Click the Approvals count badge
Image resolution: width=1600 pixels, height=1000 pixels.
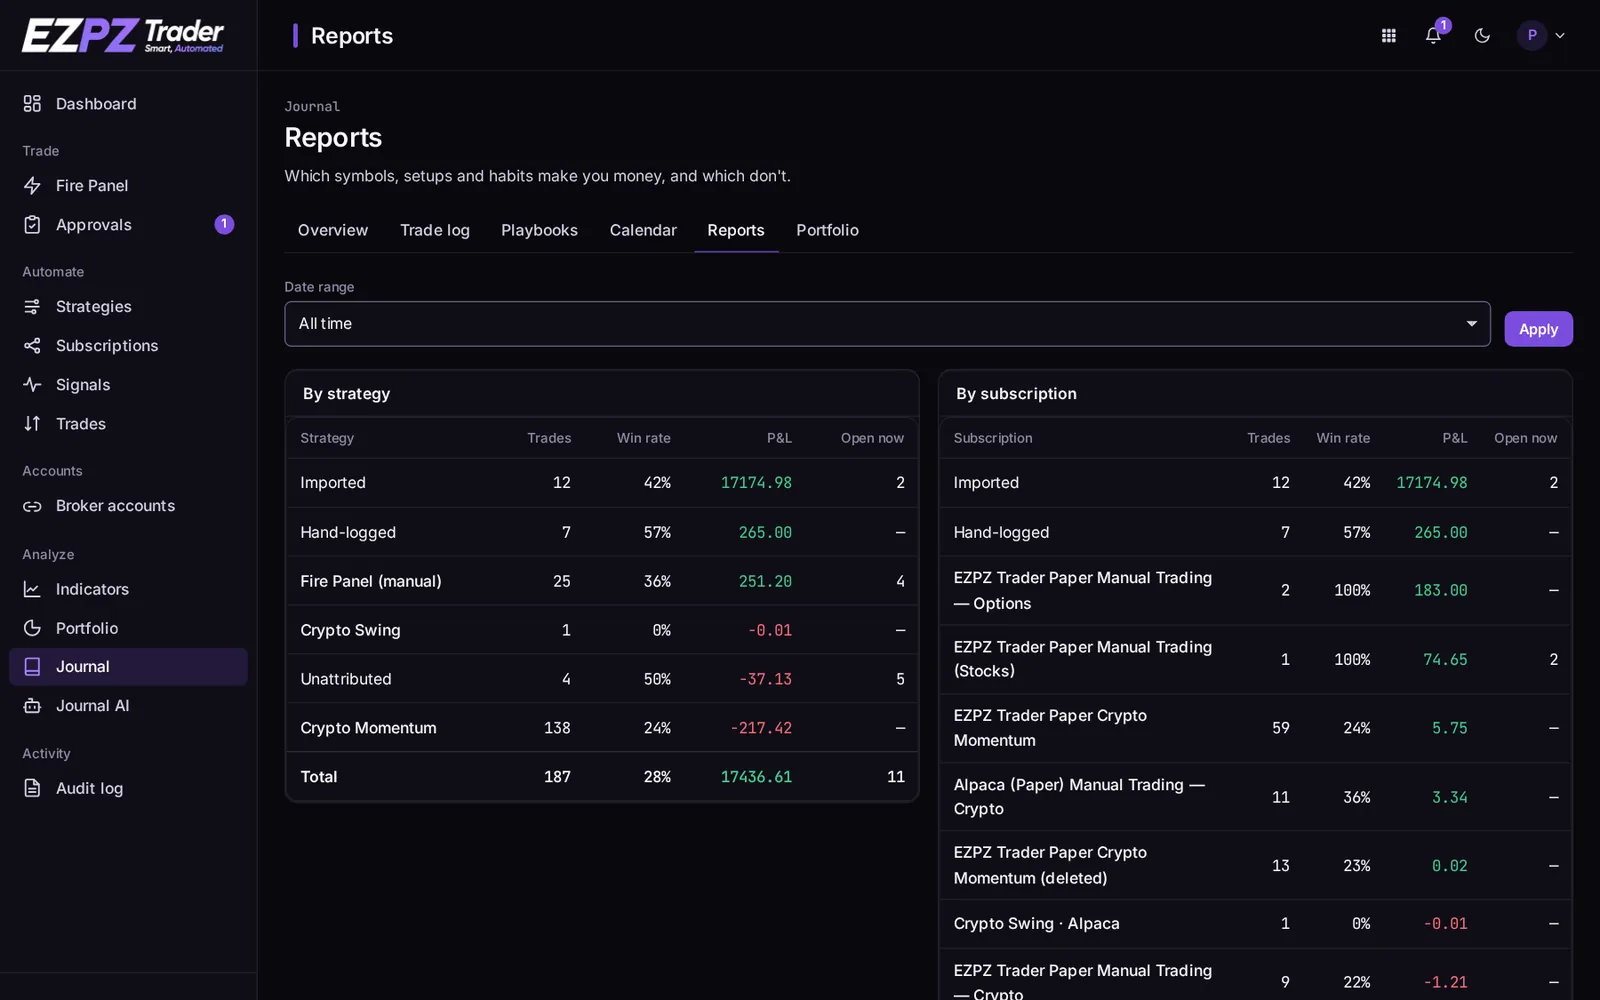click(224, 225)
